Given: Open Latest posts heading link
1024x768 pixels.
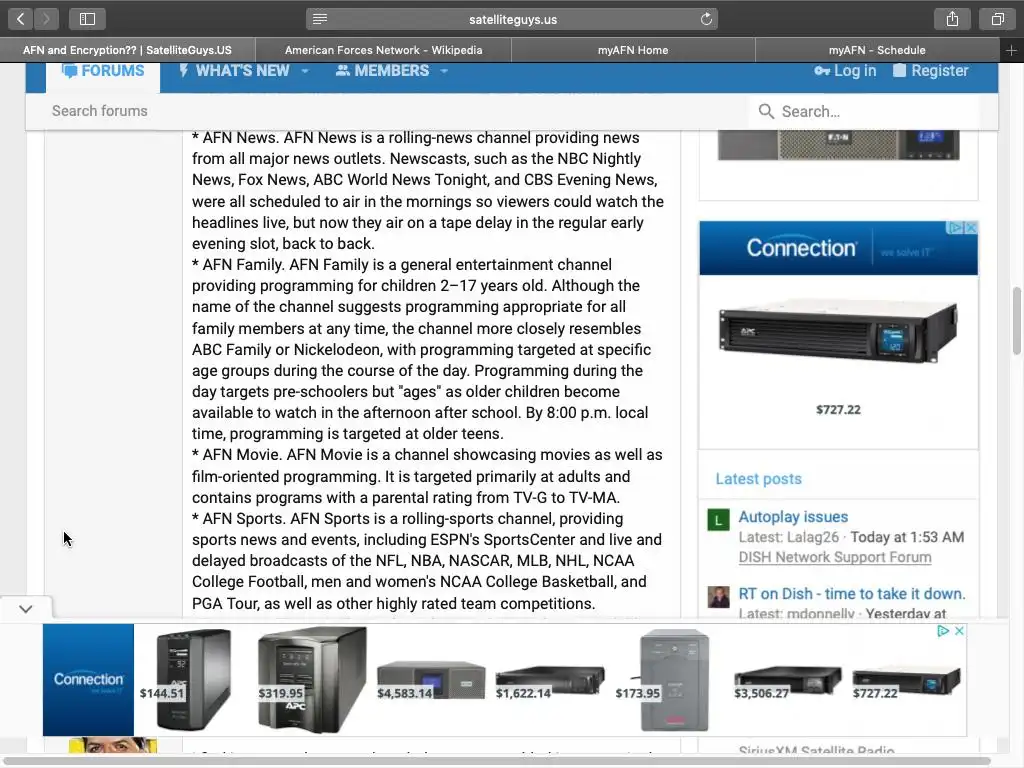Looking at the screenshot, I should tap(758, 479).
